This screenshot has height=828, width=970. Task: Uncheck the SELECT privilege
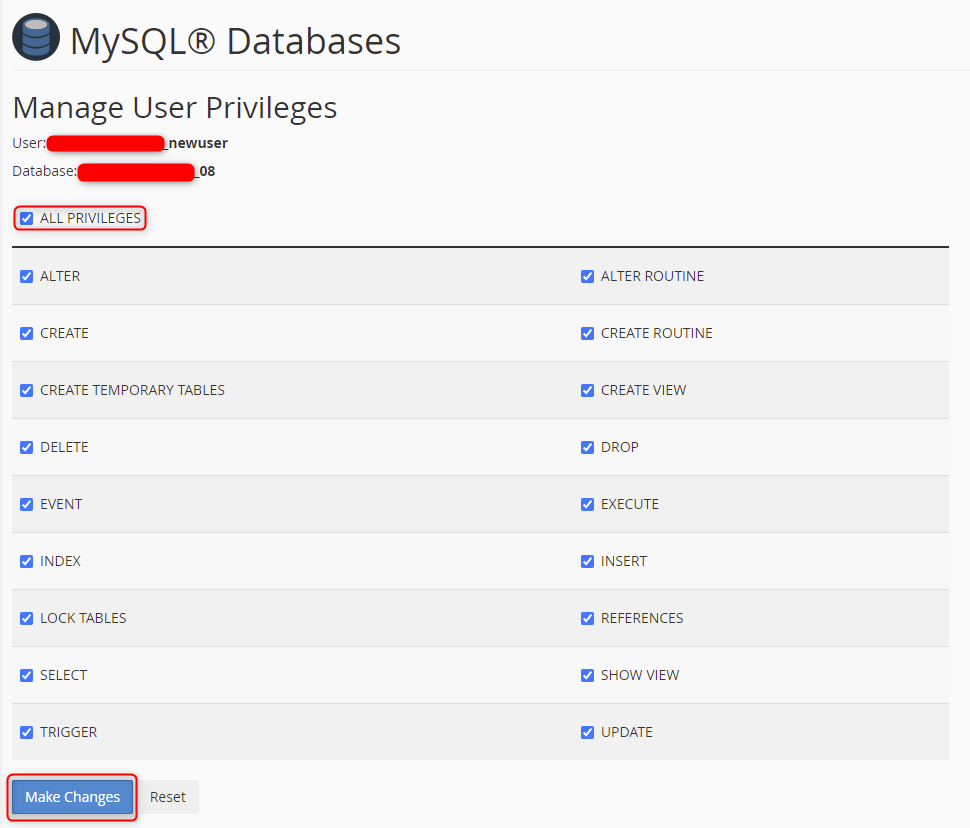coord(26,675)
